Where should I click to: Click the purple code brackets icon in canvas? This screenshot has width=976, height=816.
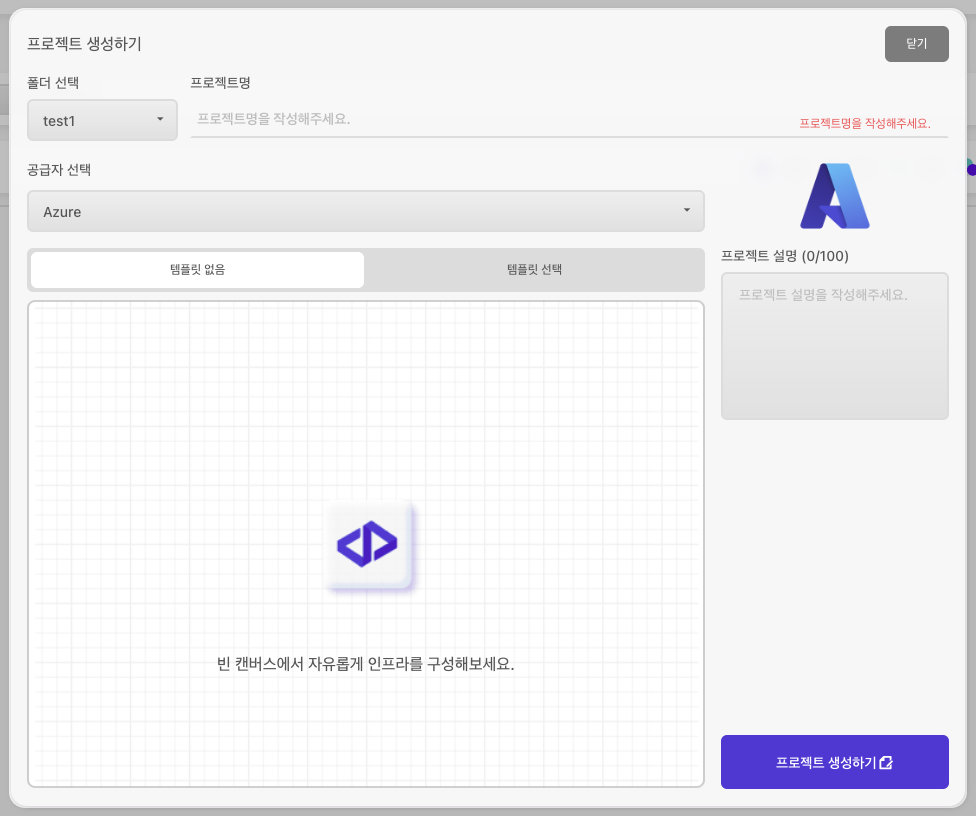[367, 544]
